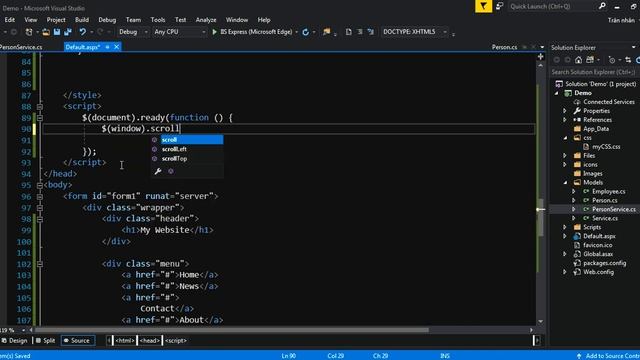Collapse the menu div at line 102
The width and height of the screenshot is (640, 360).
click(40, 264)
